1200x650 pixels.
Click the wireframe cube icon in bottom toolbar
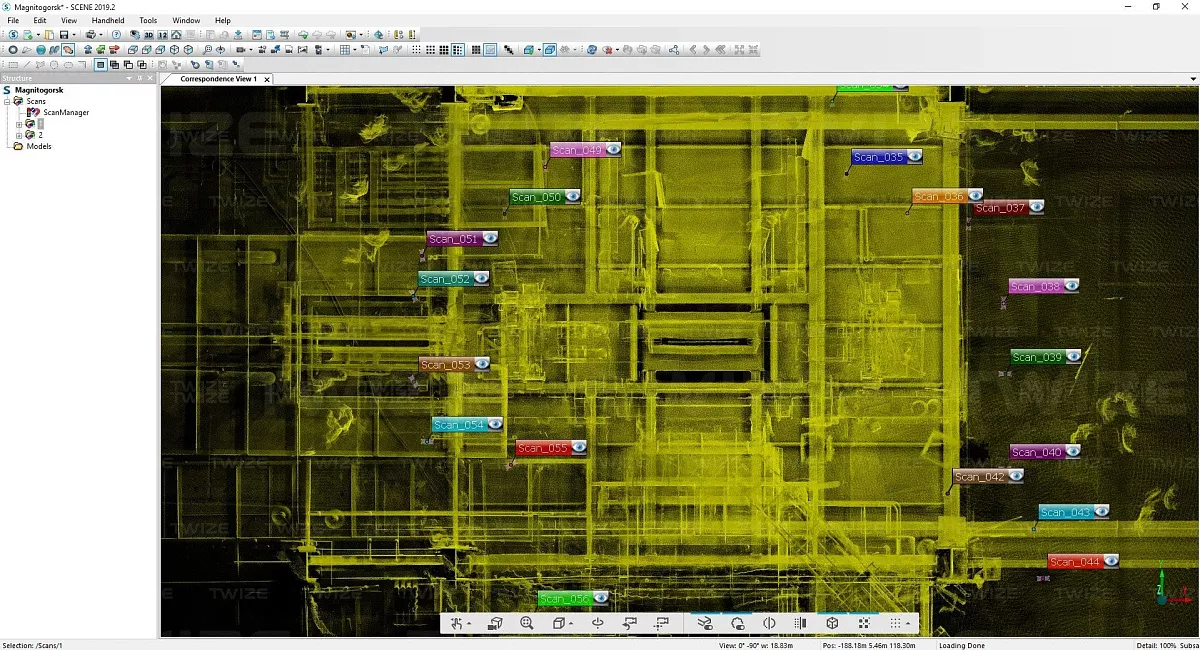[832, 623]
